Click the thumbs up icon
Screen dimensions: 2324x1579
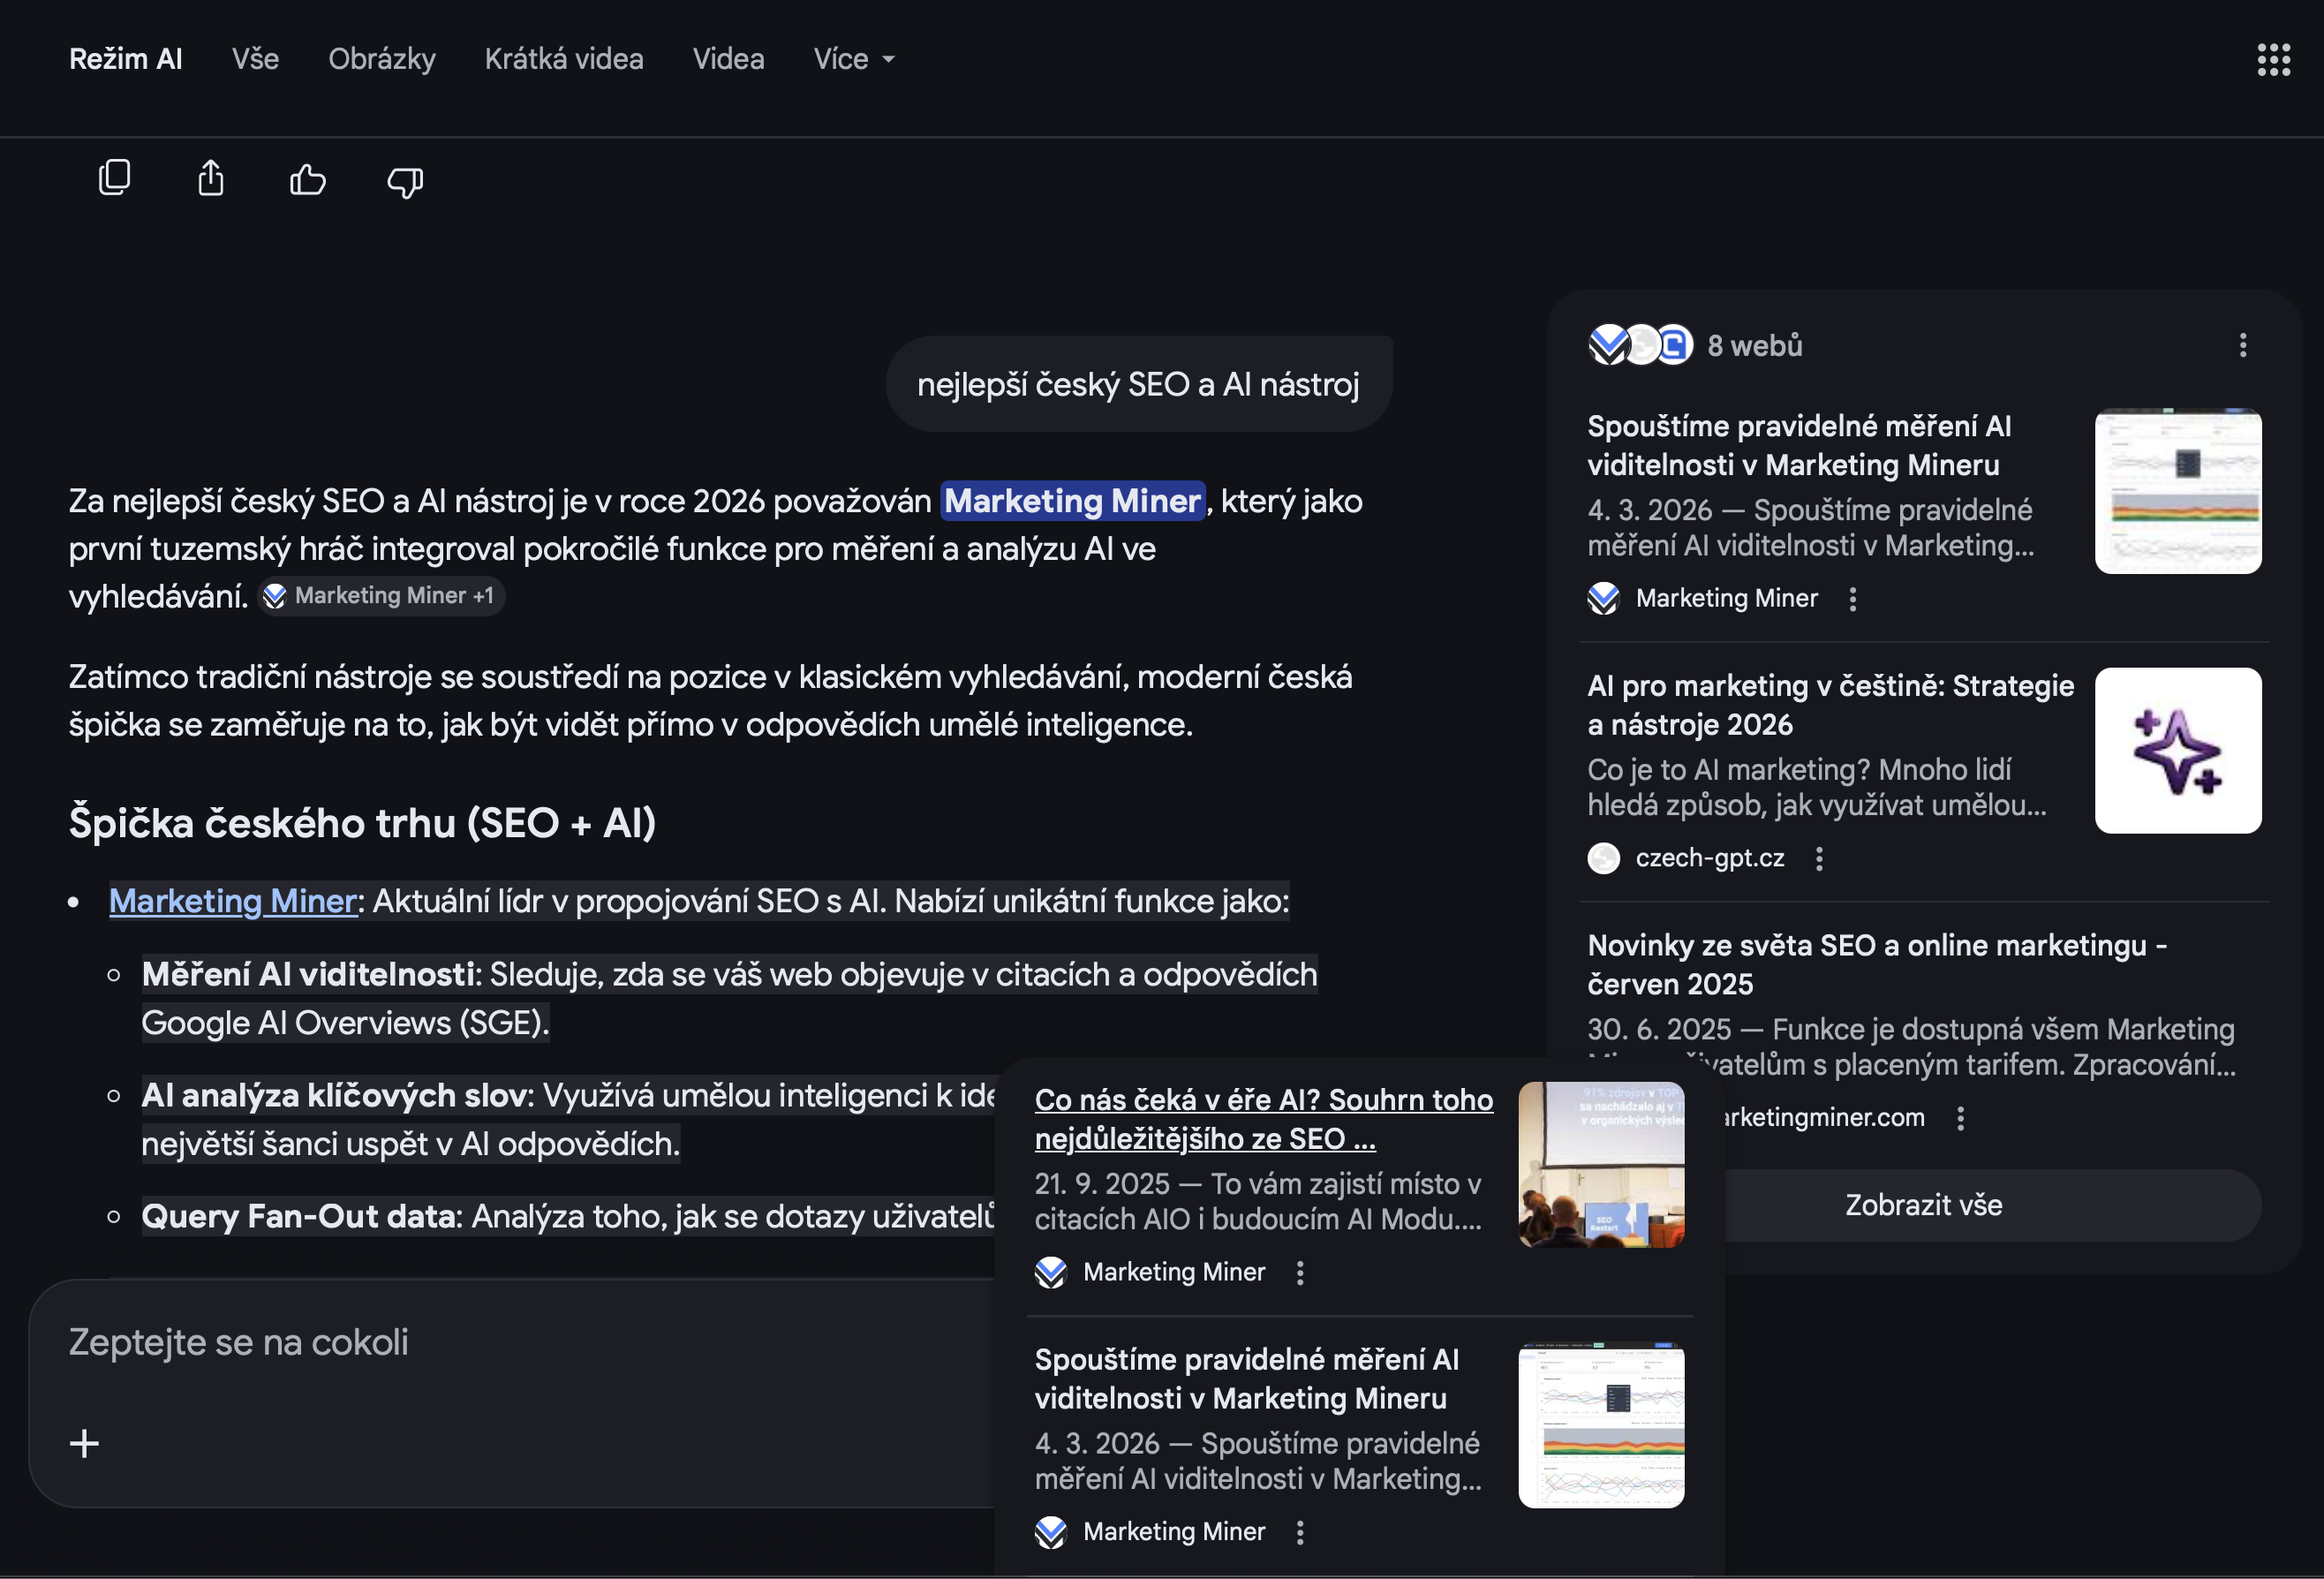click(307, 180)
